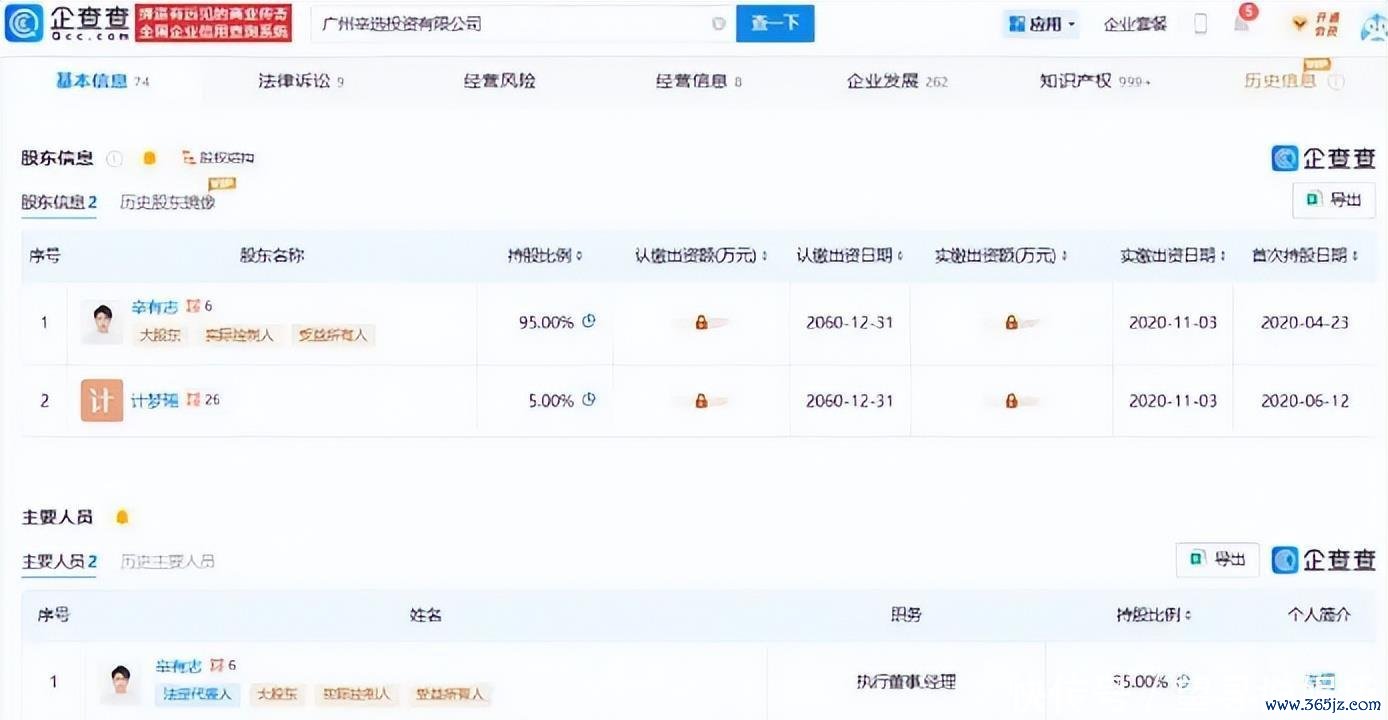Click the Qcc logo in header

click(x=67, y=22)
